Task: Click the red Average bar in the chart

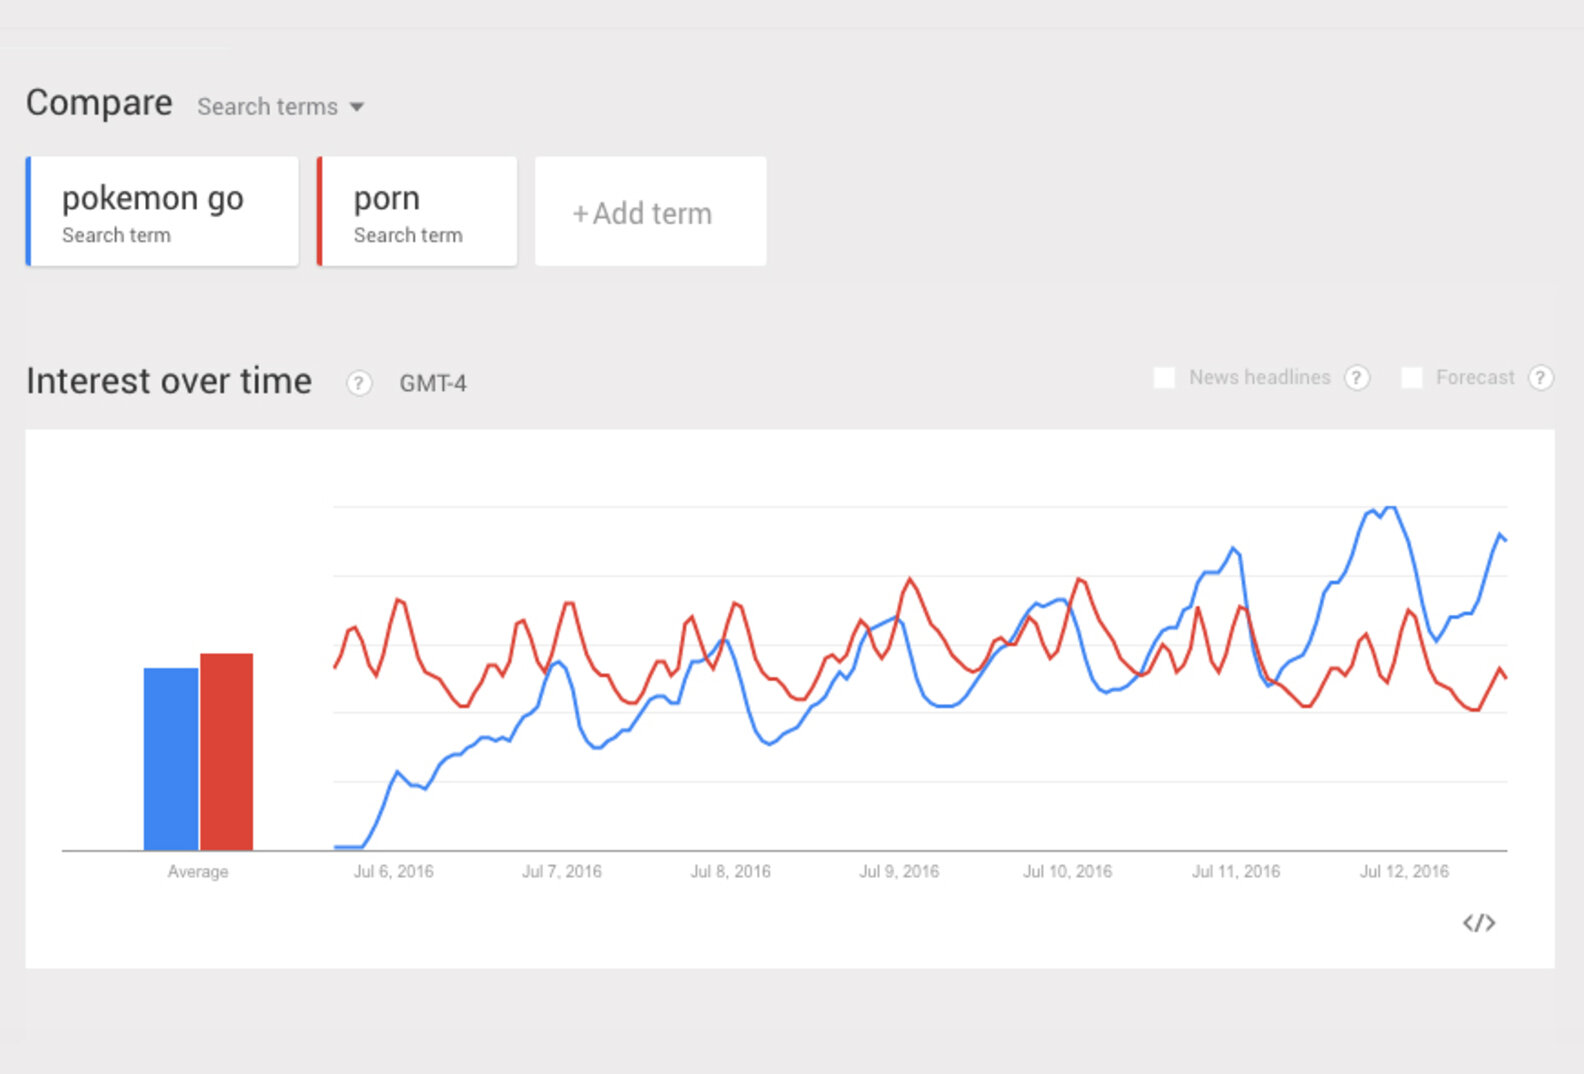Action: pos(226,750)
